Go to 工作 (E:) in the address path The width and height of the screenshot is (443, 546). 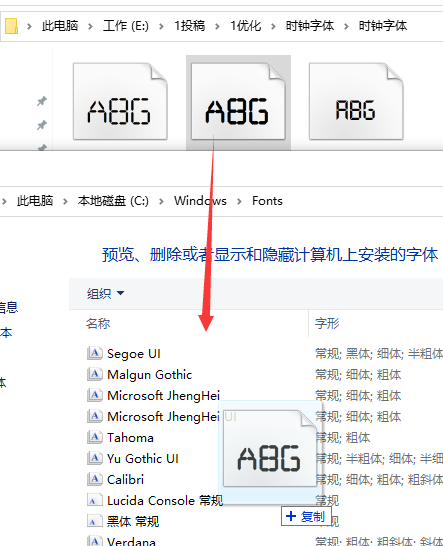[126, 26]
